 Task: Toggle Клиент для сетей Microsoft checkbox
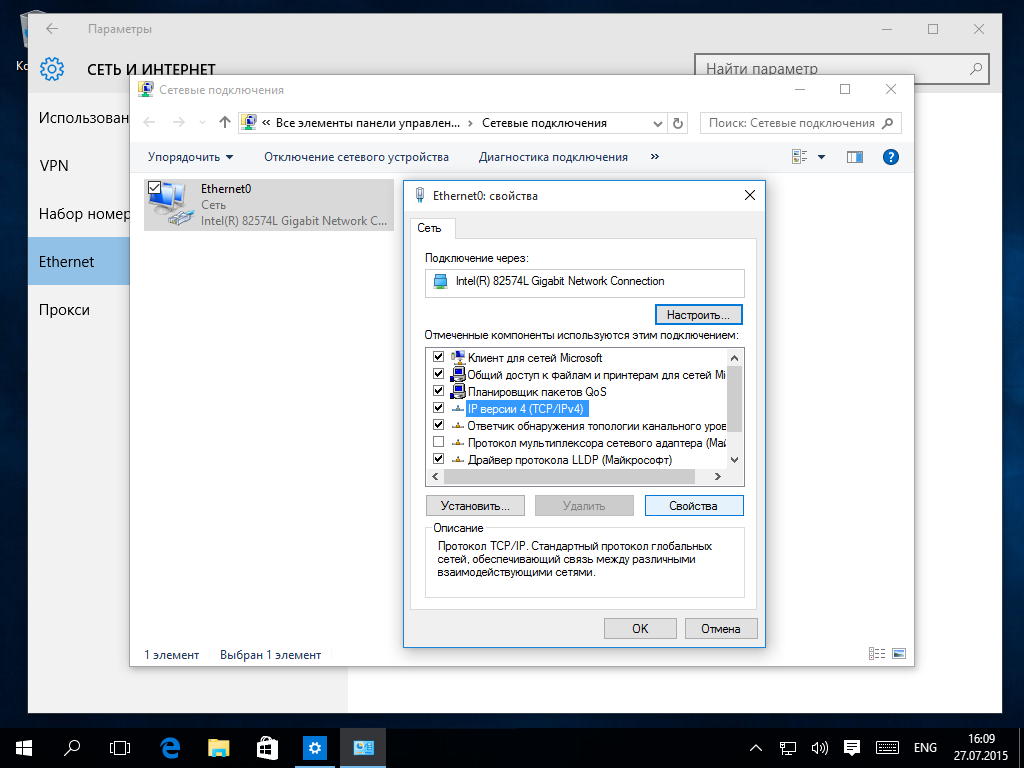click(x=438, y=357)
